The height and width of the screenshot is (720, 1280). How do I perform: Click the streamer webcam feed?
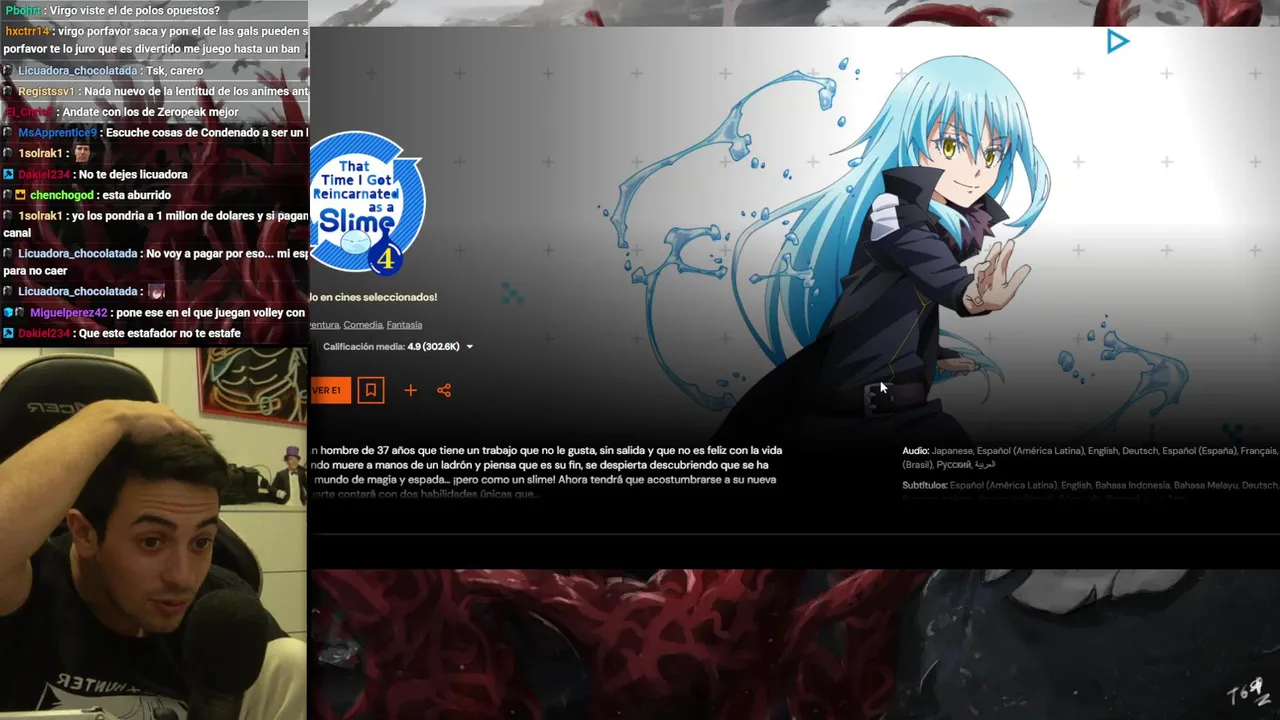(x=153, y=533)
